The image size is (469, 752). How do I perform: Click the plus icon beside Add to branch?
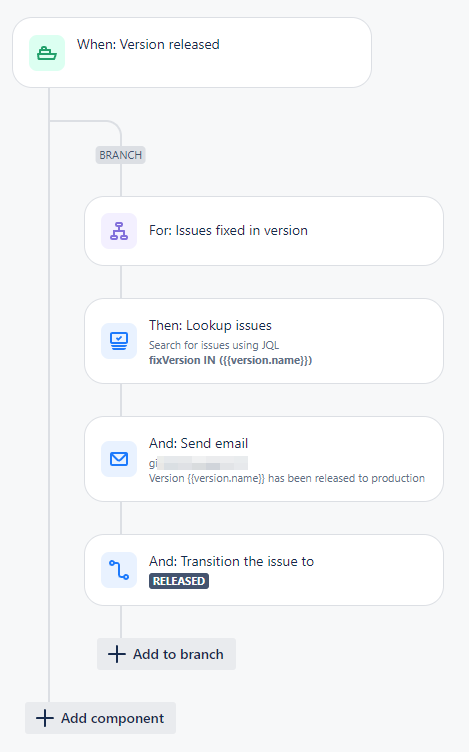(x=117, y=654)
